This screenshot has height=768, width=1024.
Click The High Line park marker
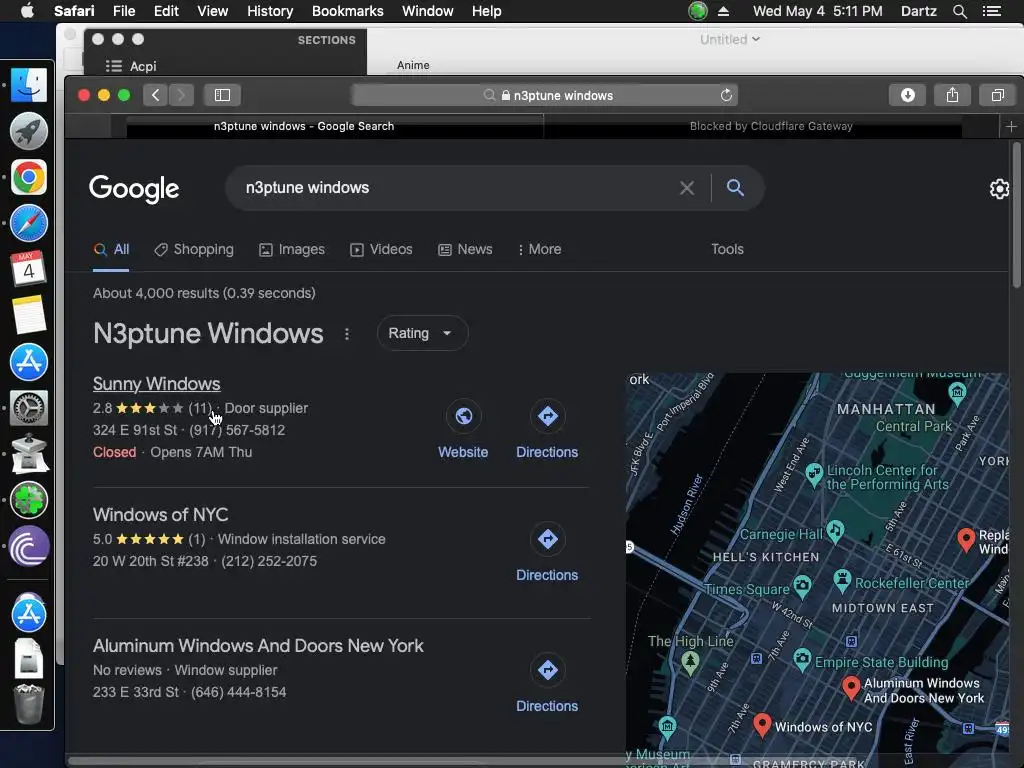tap(690, 663)
